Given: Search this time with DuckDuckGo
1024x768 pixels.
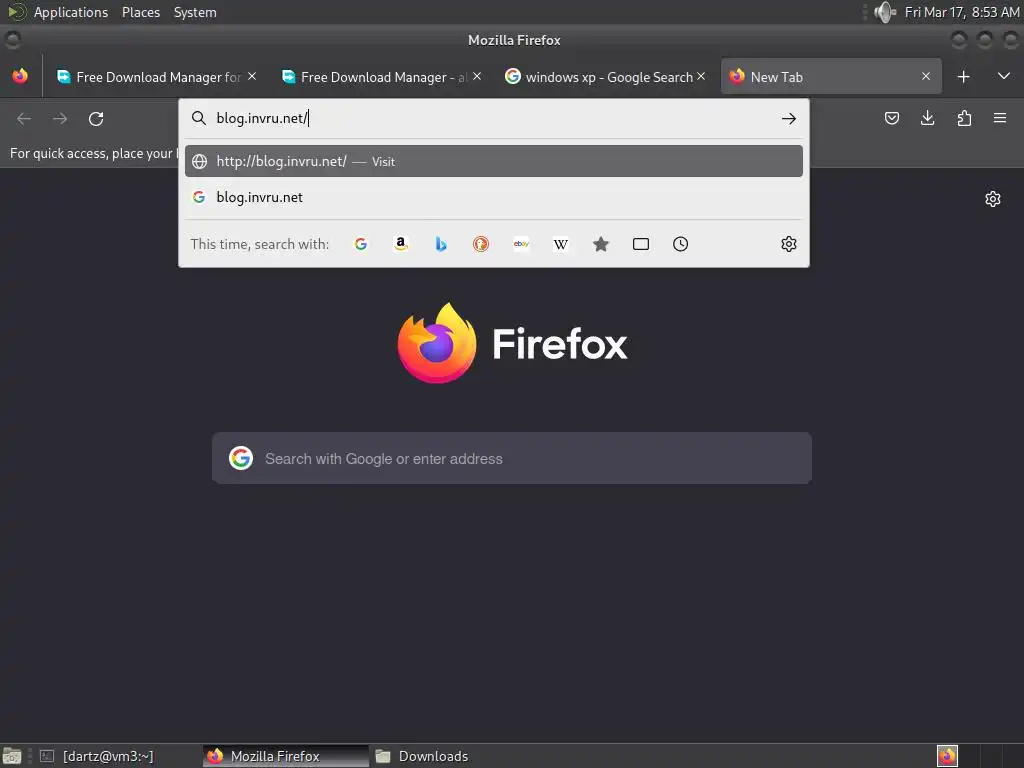Looking at the screenshot, I should coord(481,244).
